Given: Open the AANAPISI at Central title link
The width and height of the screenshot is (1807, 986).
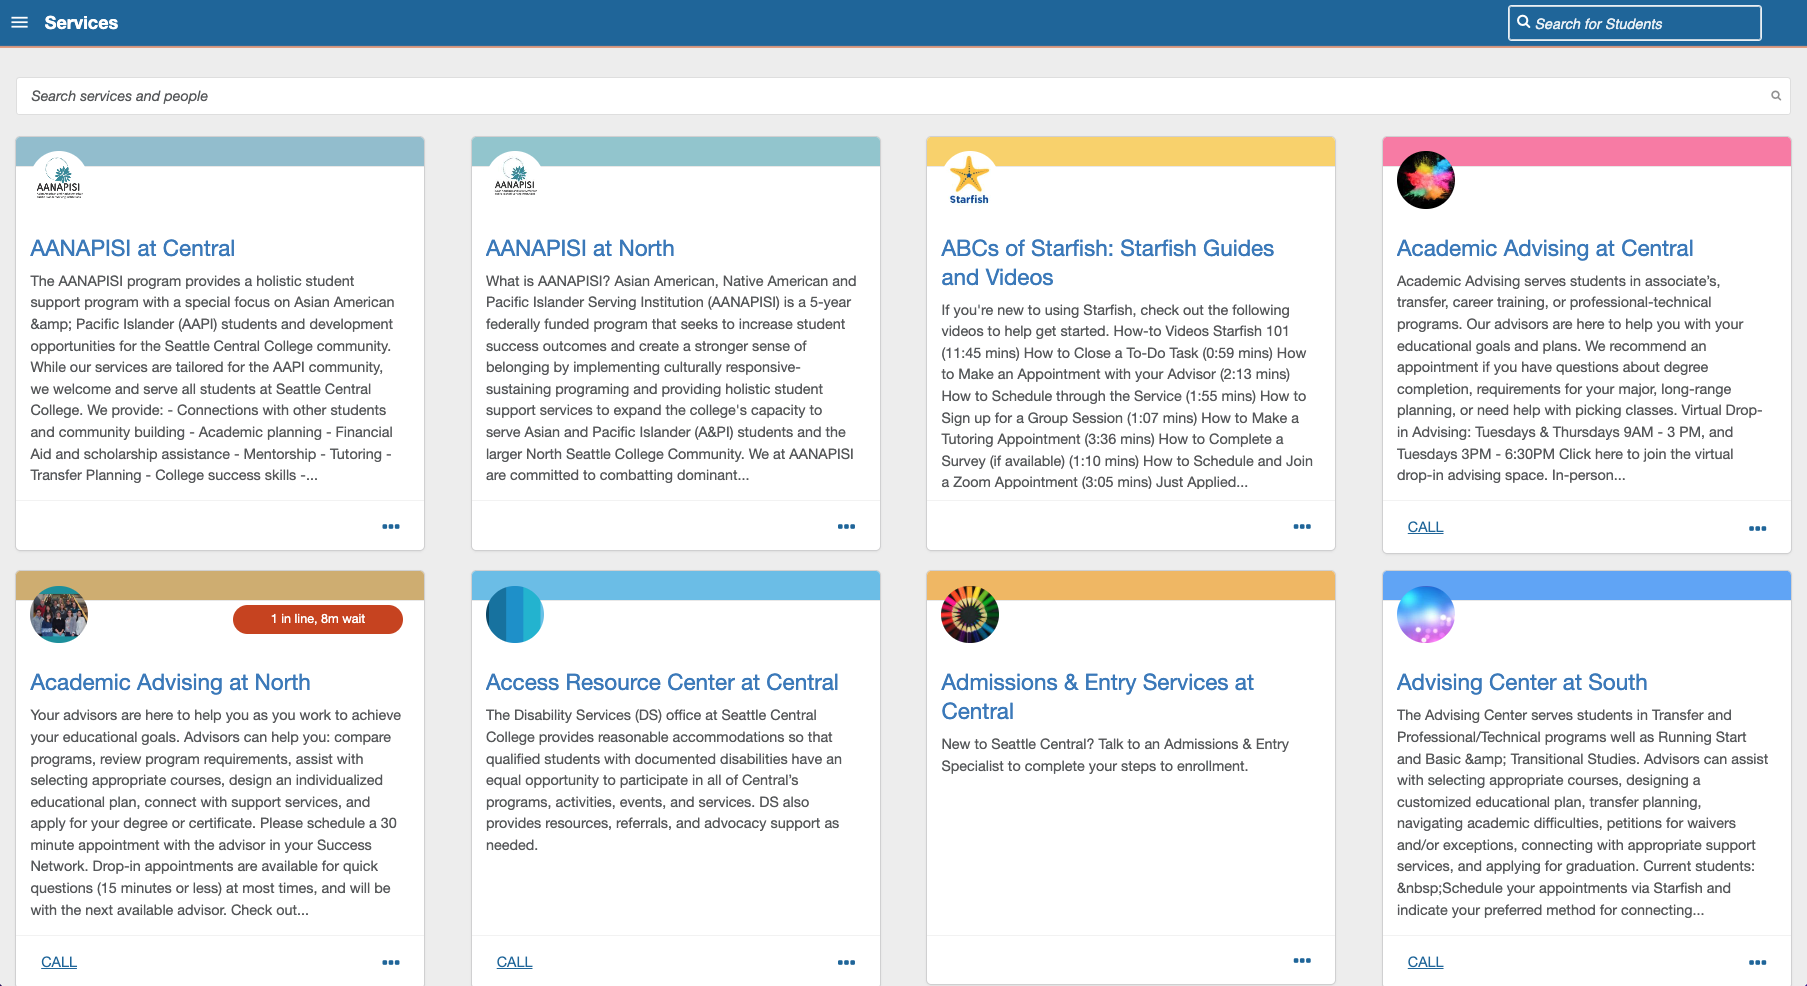Looking at the screenshot, I should pyautogui.click(x=132, y=248).
